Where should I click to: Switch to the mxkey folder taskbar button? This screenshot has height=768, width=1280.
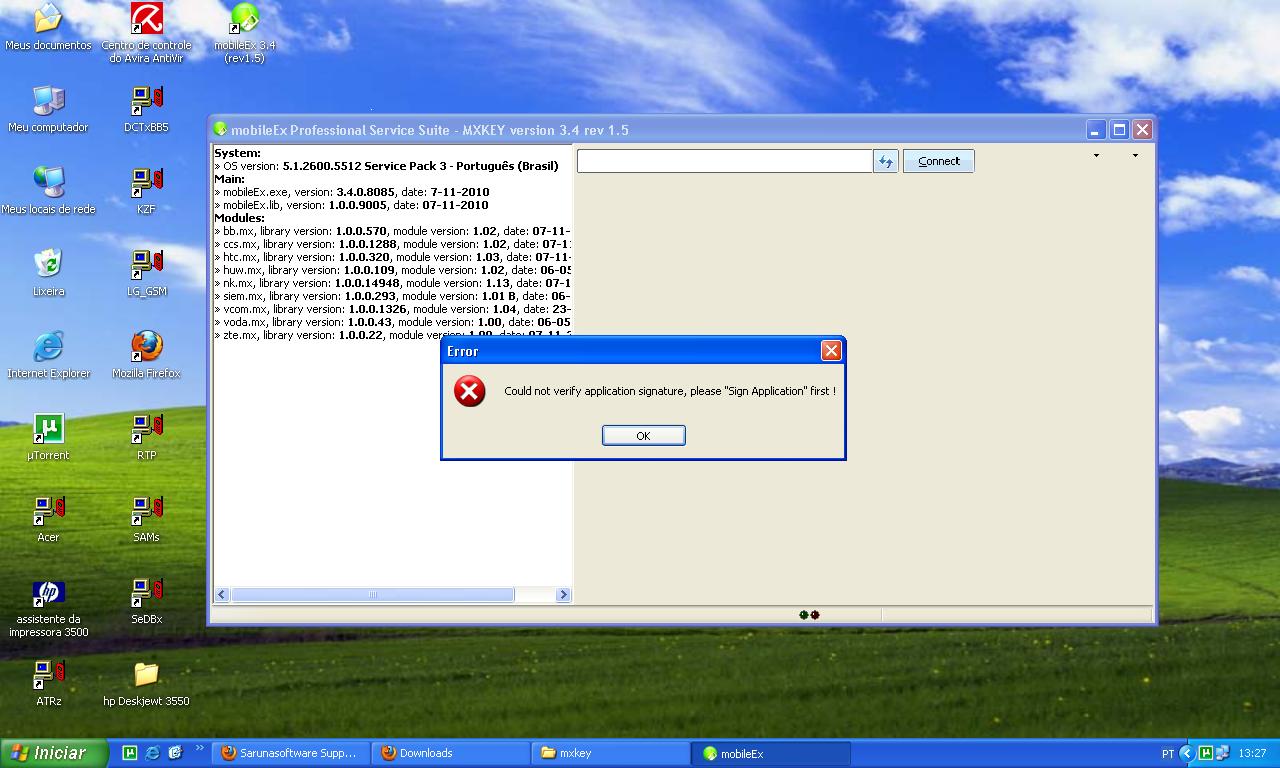(610, 753)
